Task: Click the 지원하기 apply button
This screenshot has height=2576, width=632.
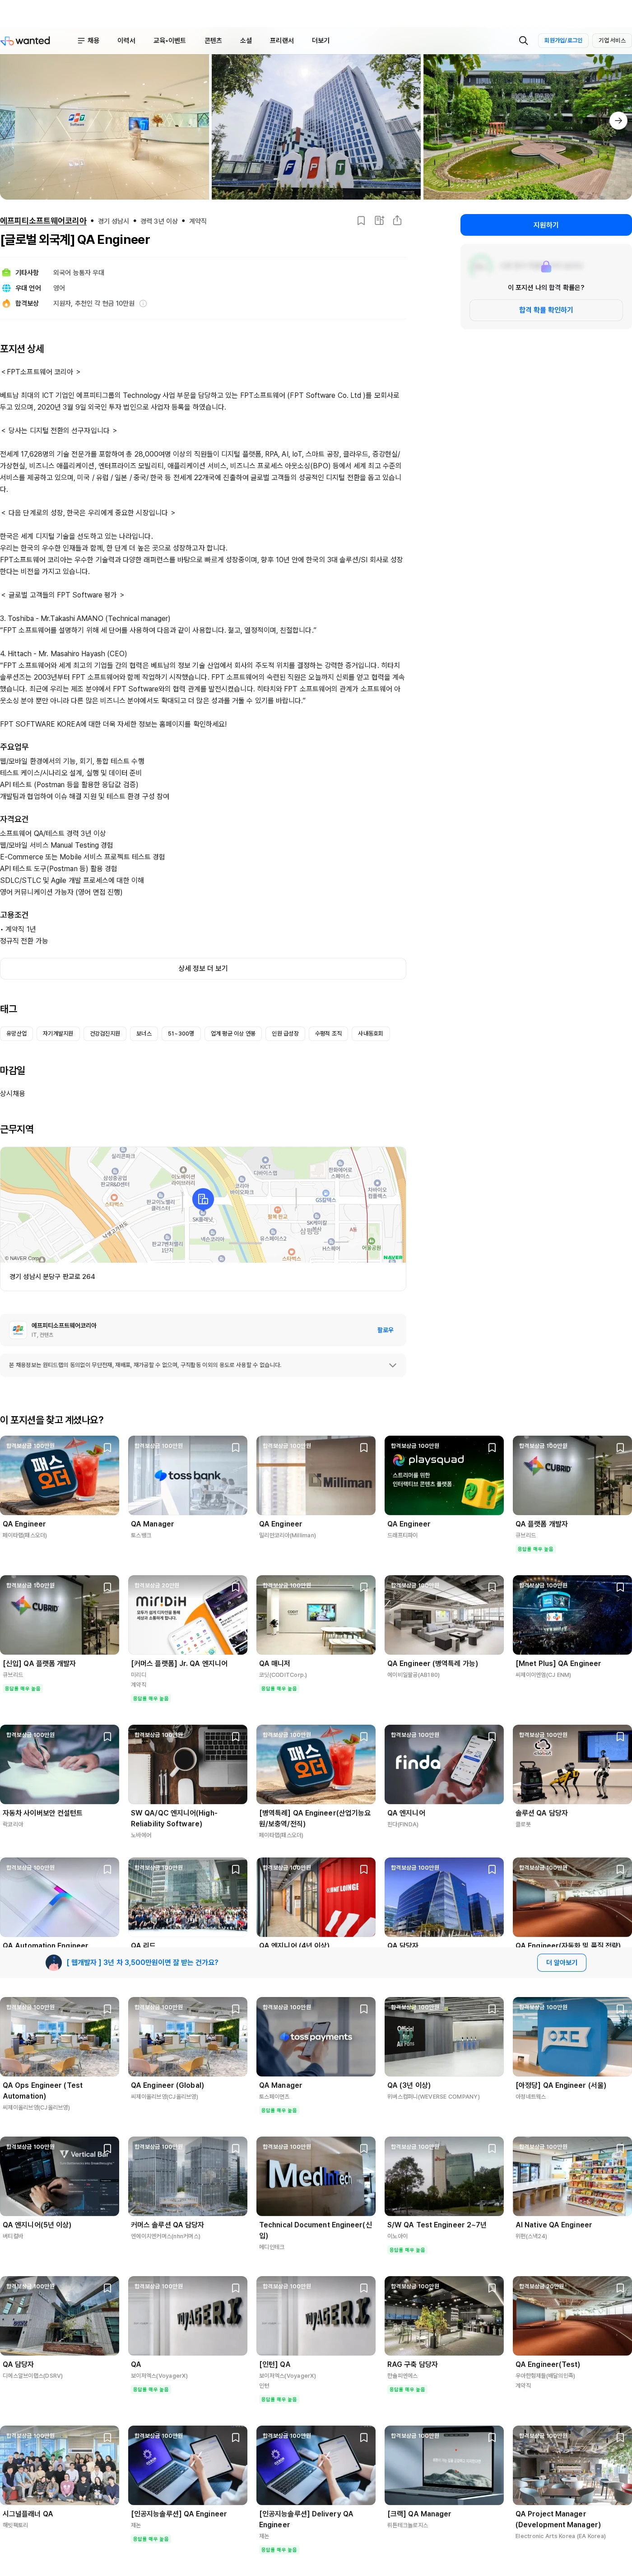Action: point(546,225)
